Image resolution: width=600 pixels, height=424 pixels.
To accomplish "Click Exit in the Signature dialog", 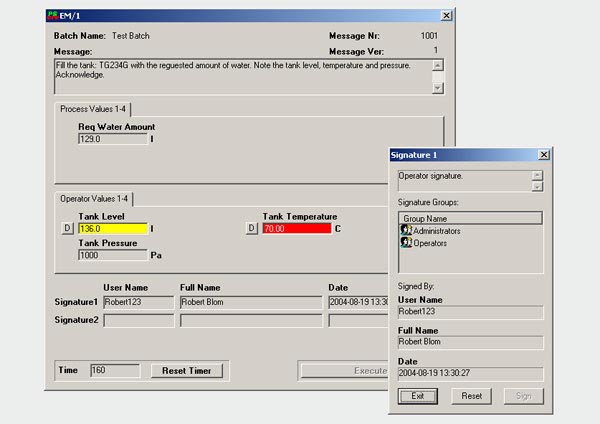I will coord(418,396).
